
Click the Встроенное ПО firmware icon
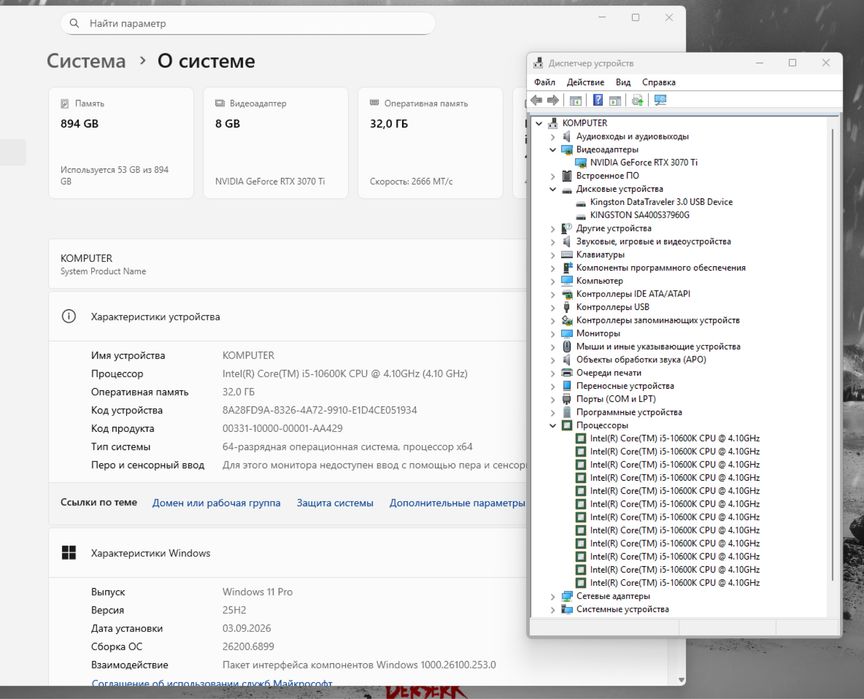[566, 176]
